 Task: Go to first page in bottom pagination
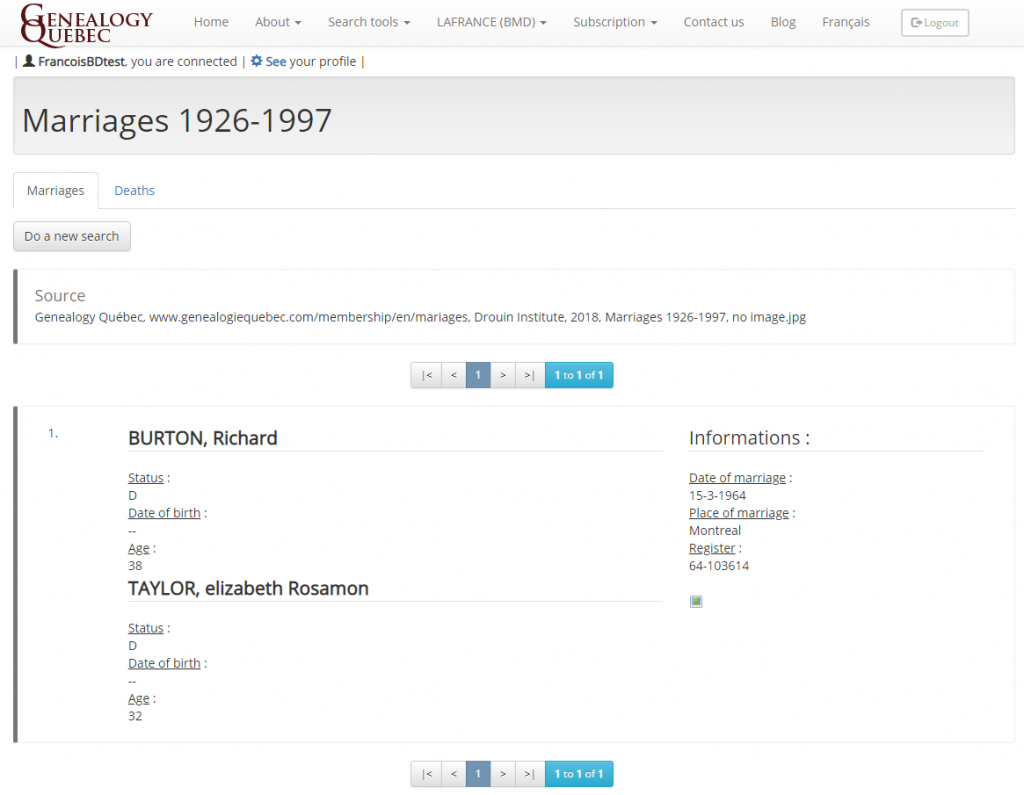pos(426,773)
